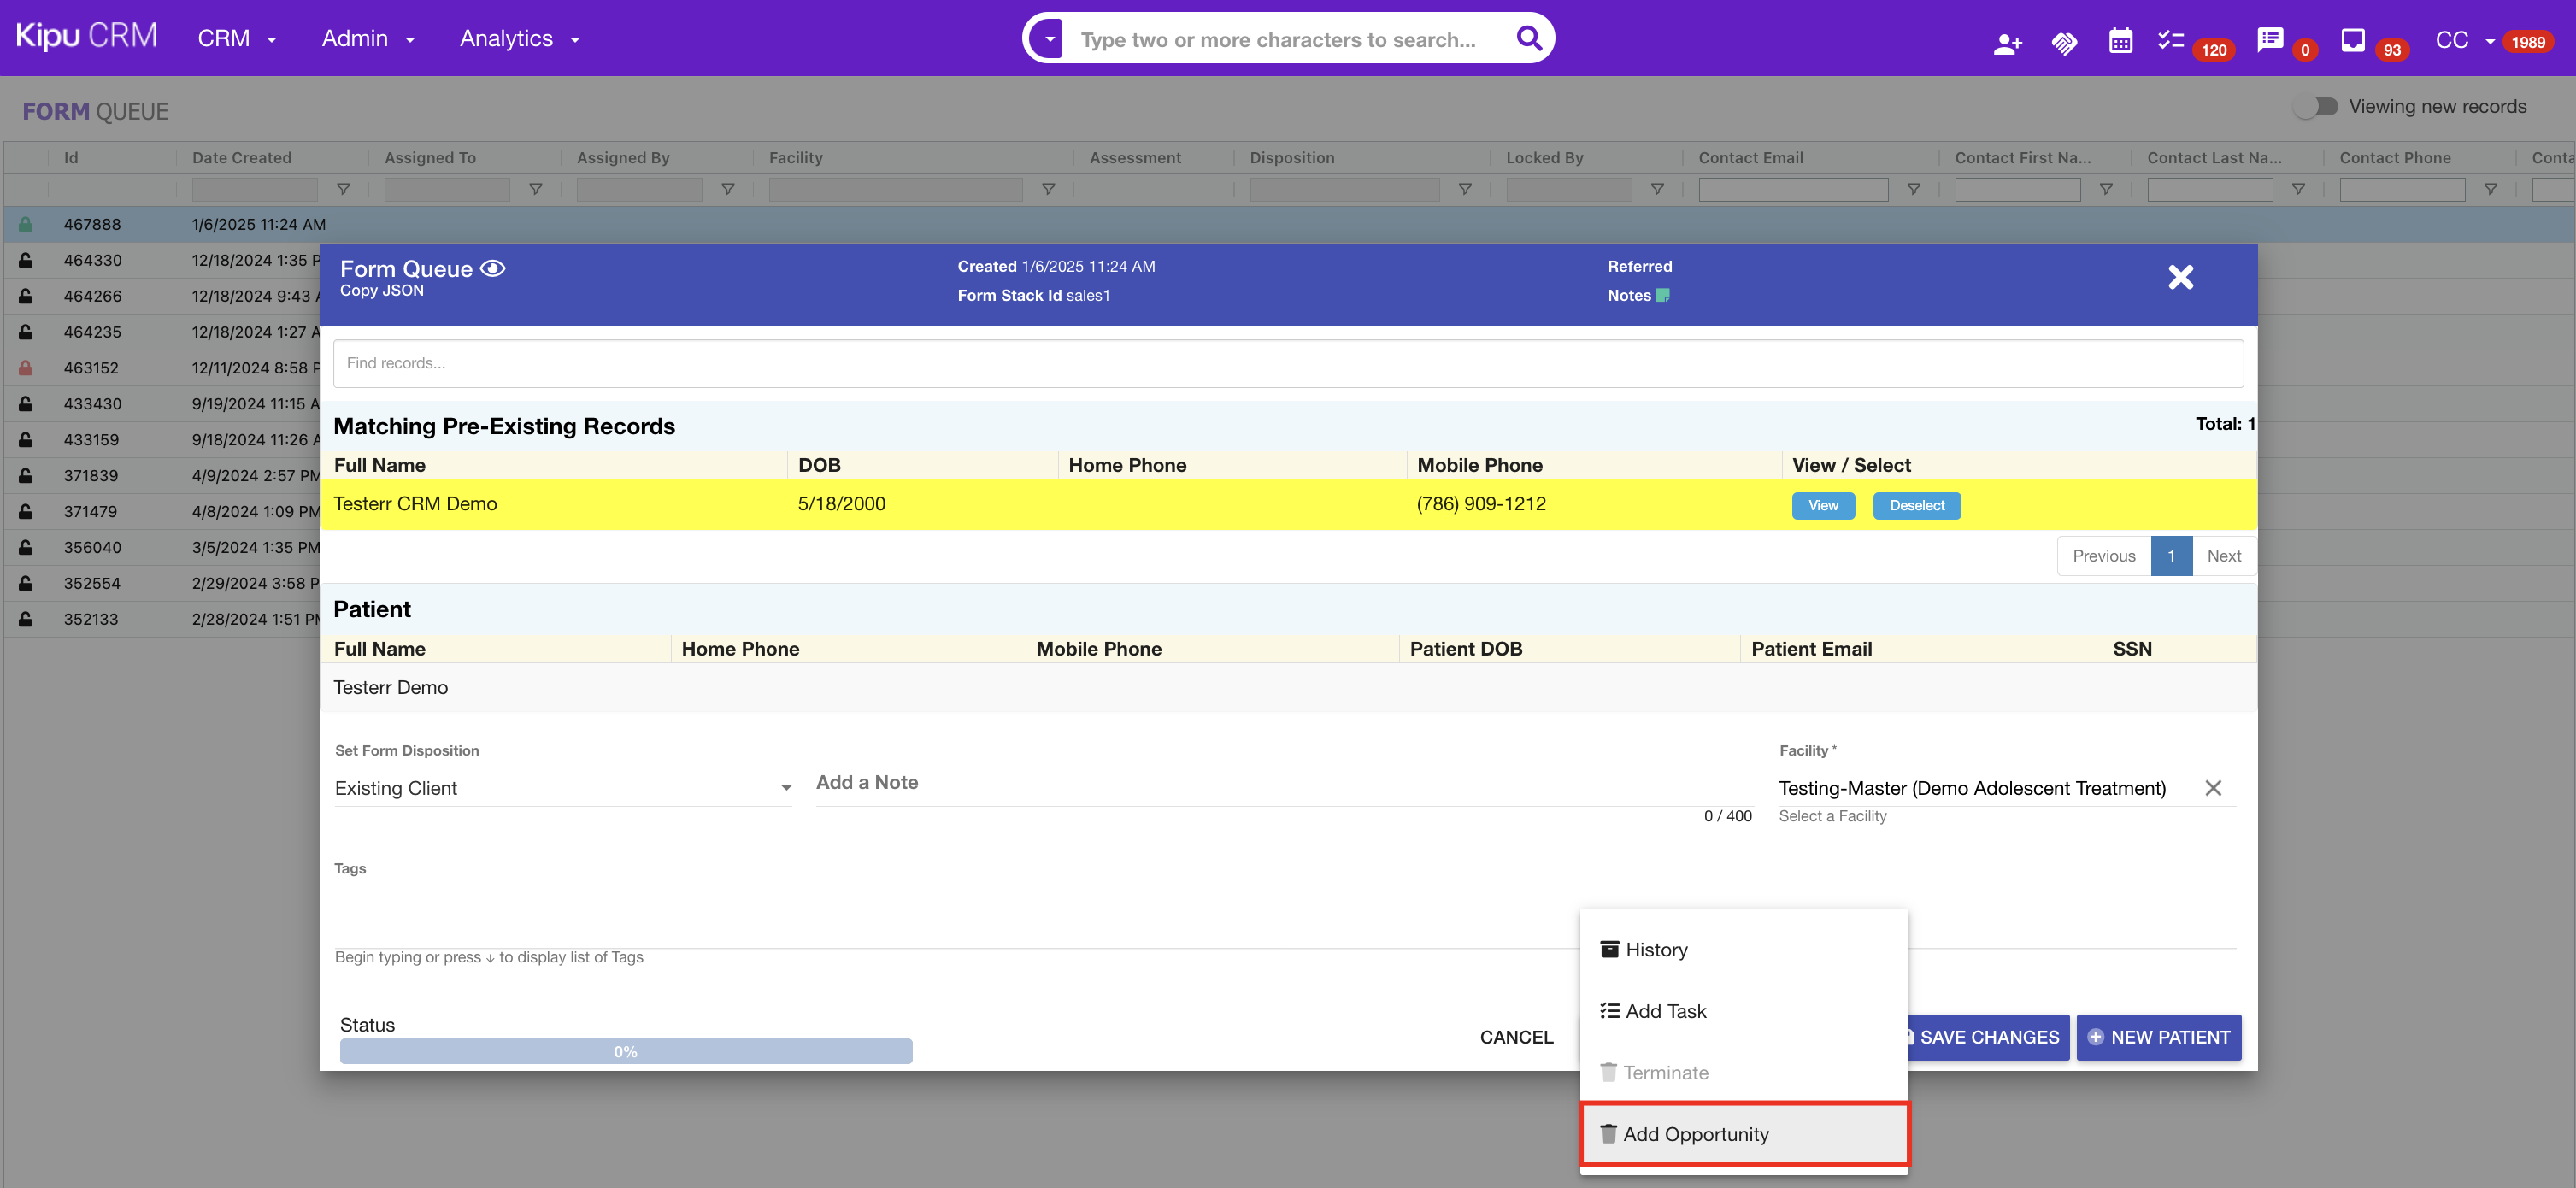Click the Date Created filter funnel icon

[x=343, y=189]
